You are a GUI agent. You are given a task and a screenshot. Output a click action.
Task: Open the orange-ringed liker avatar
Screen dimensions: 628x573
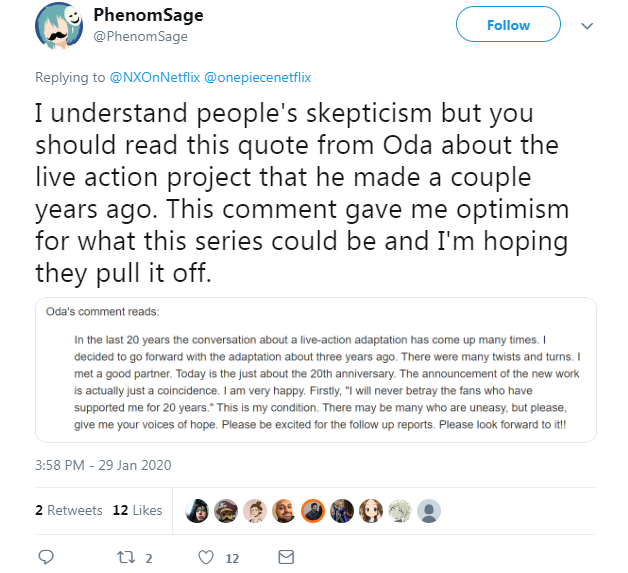[313, 511]
